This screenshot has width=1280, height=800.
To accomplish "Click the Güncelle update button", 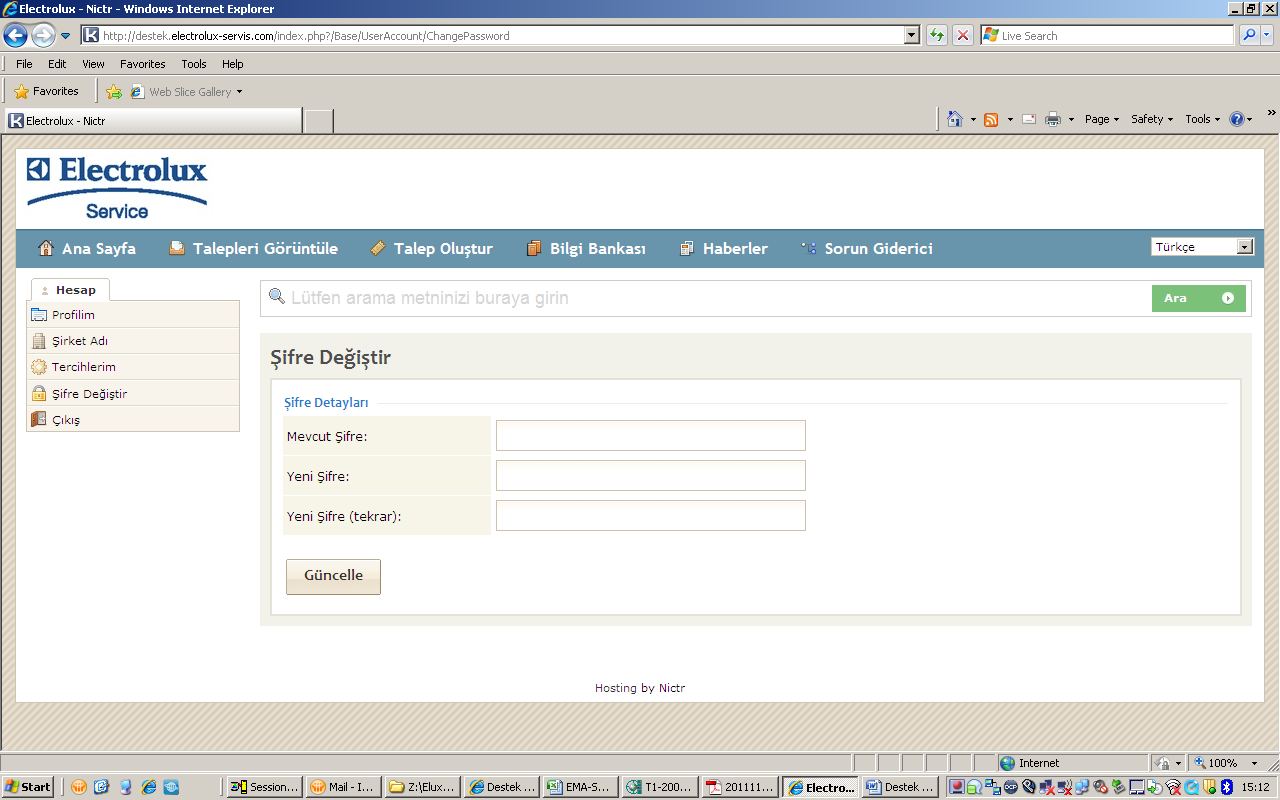I will [333, 577].
